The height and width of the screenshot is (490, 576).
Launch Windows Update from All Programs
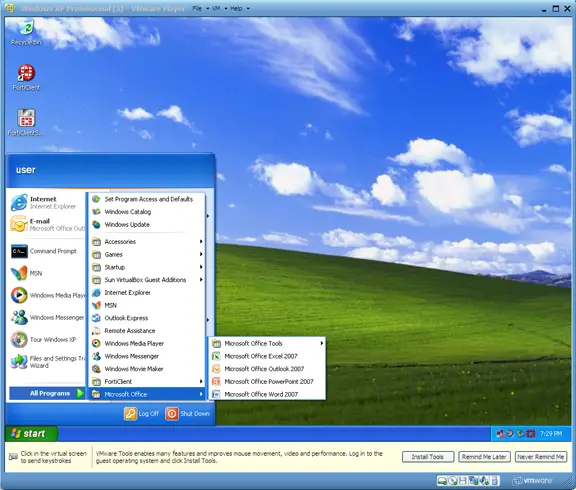click(x=147, y=224)
